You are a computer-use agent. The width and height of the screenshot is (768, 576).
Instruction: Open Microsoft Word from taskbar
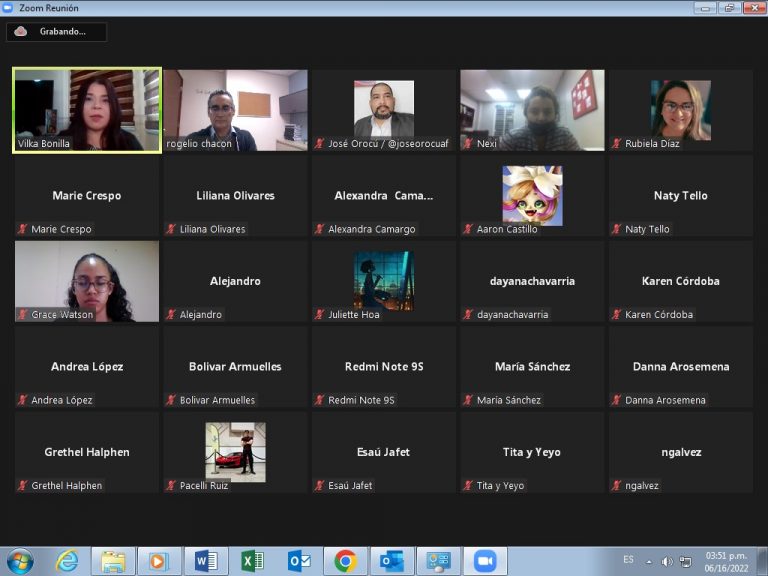point(206,561)
